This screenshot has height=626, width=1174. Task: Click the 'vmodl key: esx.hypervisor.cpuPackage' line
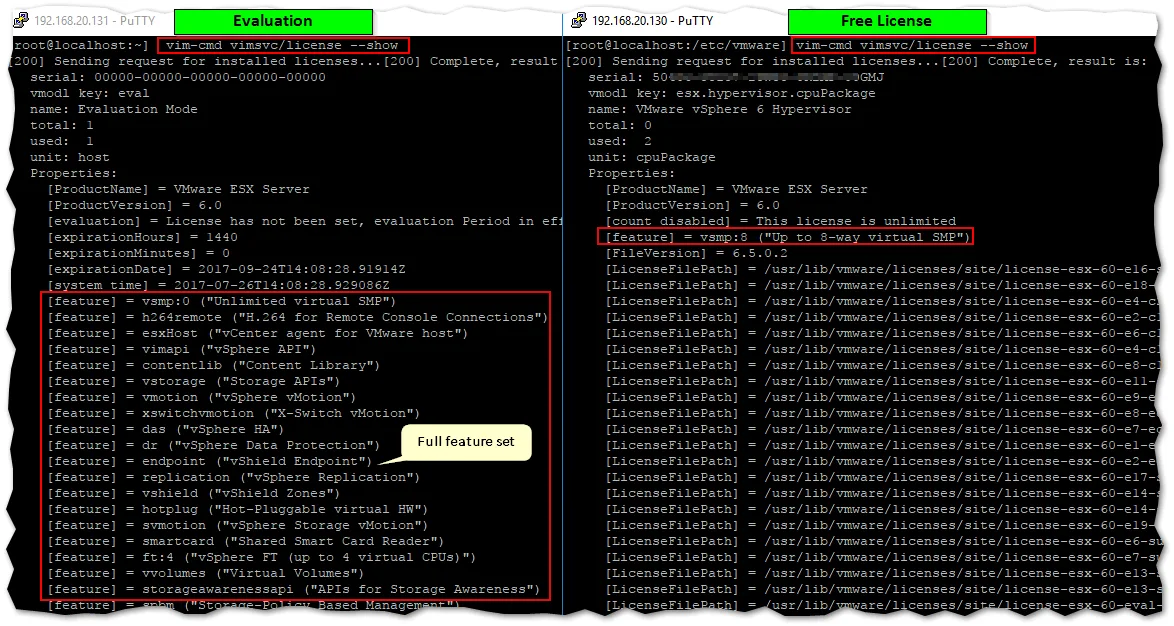732,93
